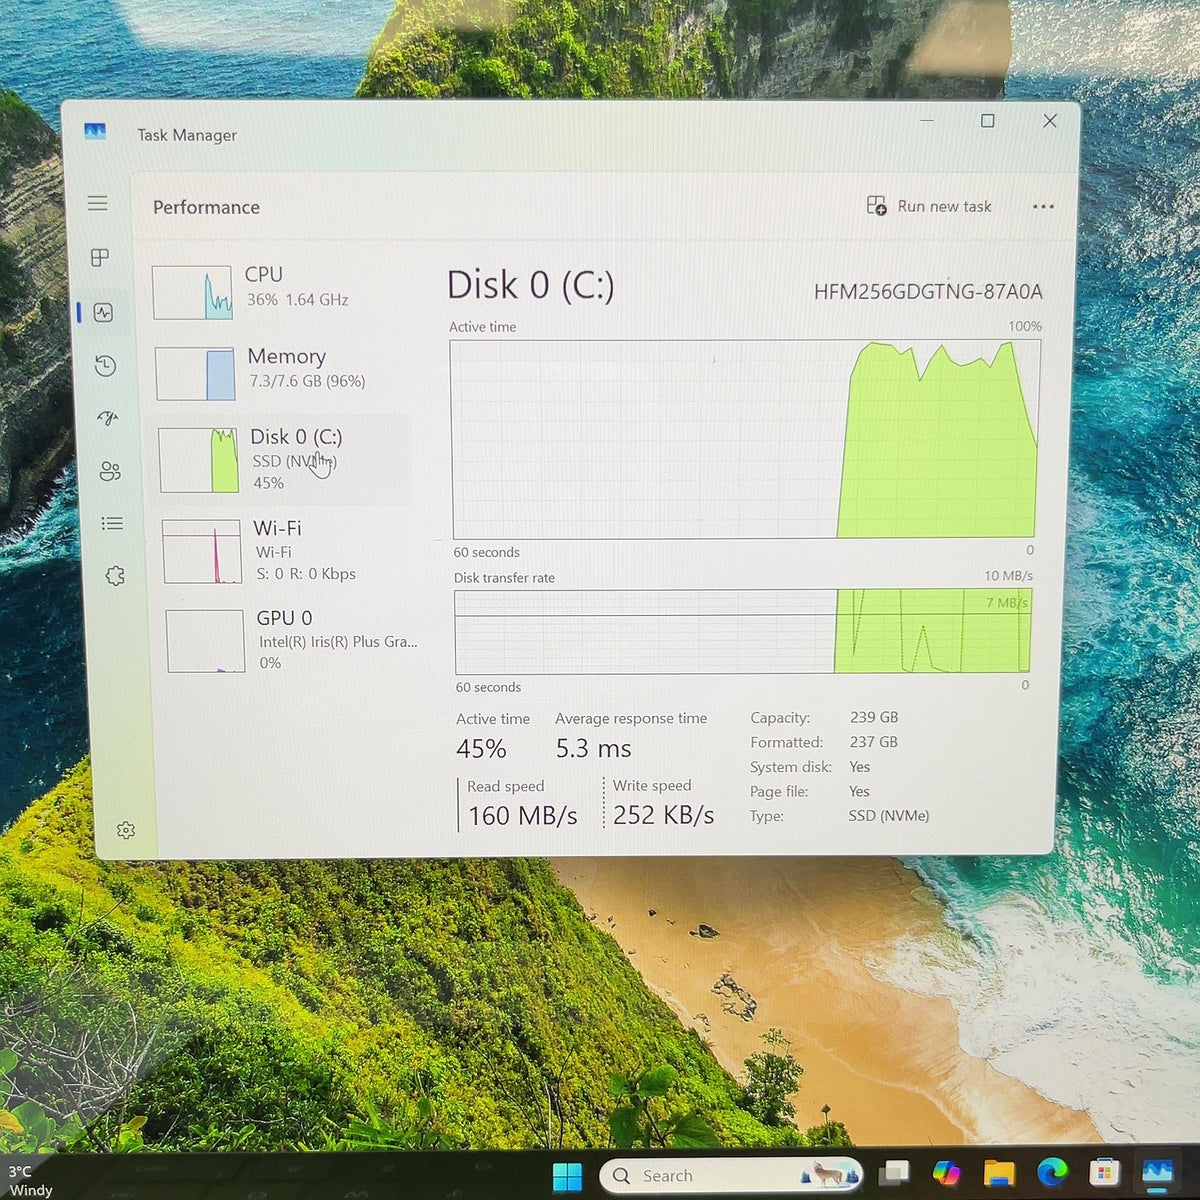1200x1200 pixels.
Task: Close the Task Manager window
Action: point(1050,121)
